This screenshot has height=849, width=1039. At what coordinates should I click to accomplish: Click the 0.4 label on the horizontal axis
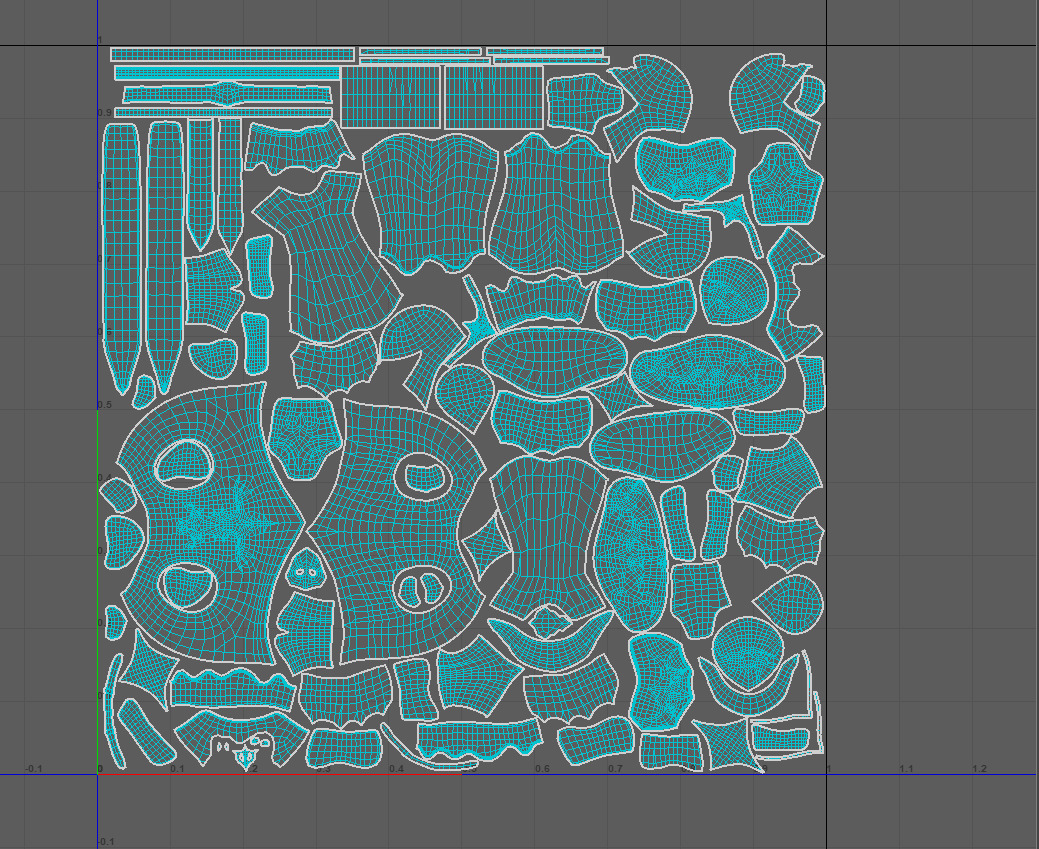tap(396, 769)
